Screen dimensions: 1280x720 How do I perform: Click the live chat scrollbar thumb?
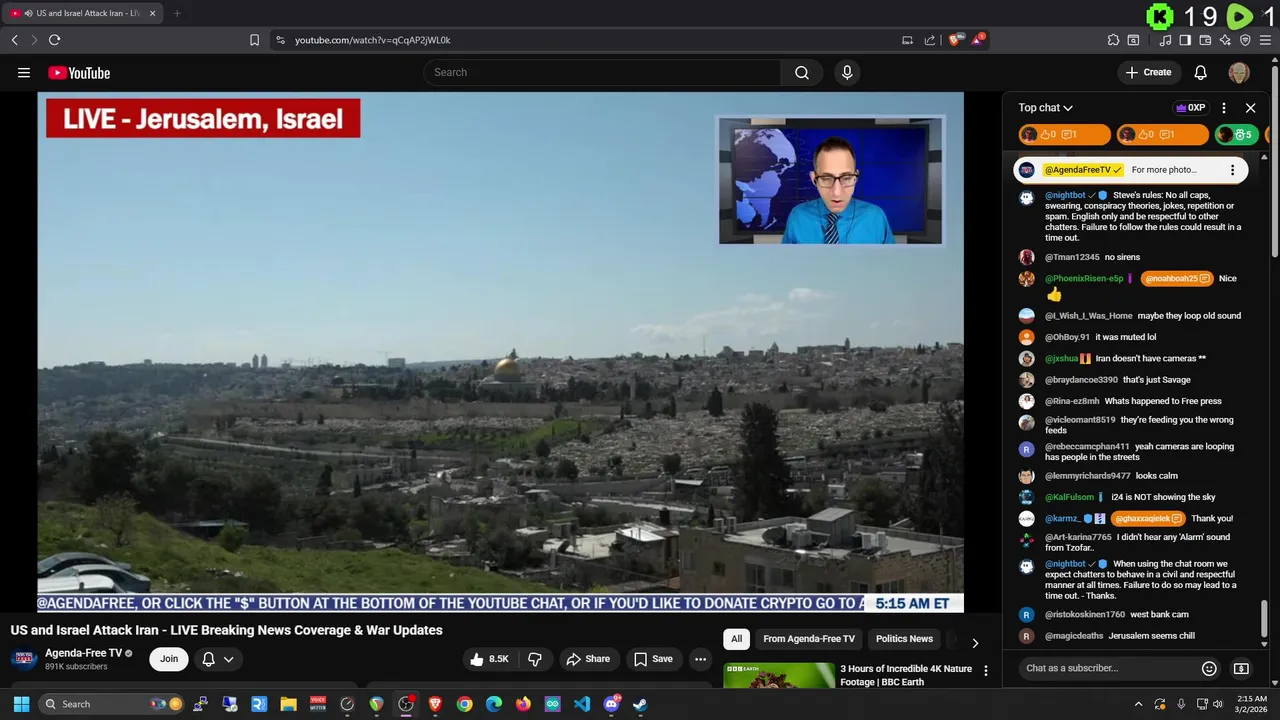[x=1264, y=619]
